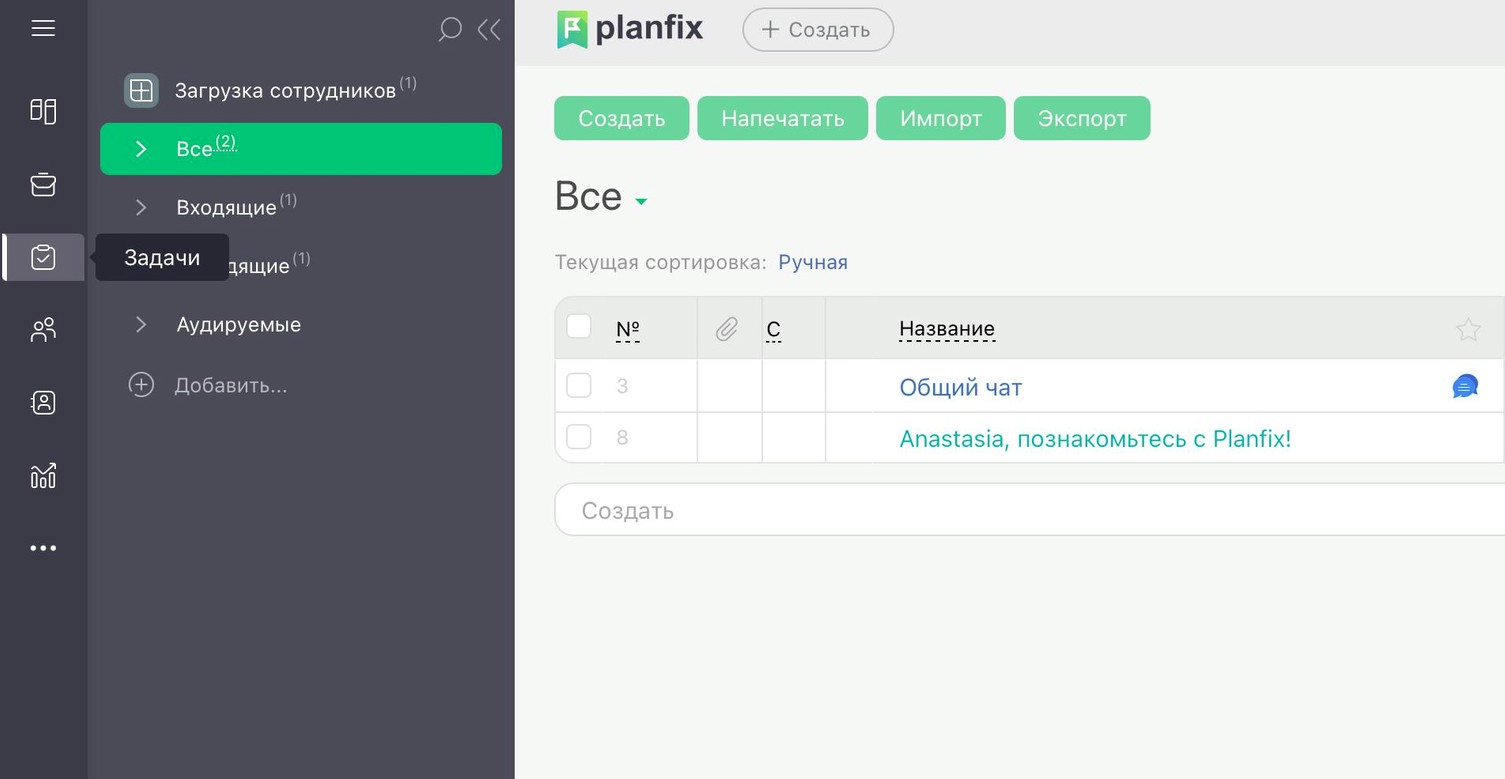
Task: Toggle the select-all checkbox in table header
Action: (x=579, y=326)
